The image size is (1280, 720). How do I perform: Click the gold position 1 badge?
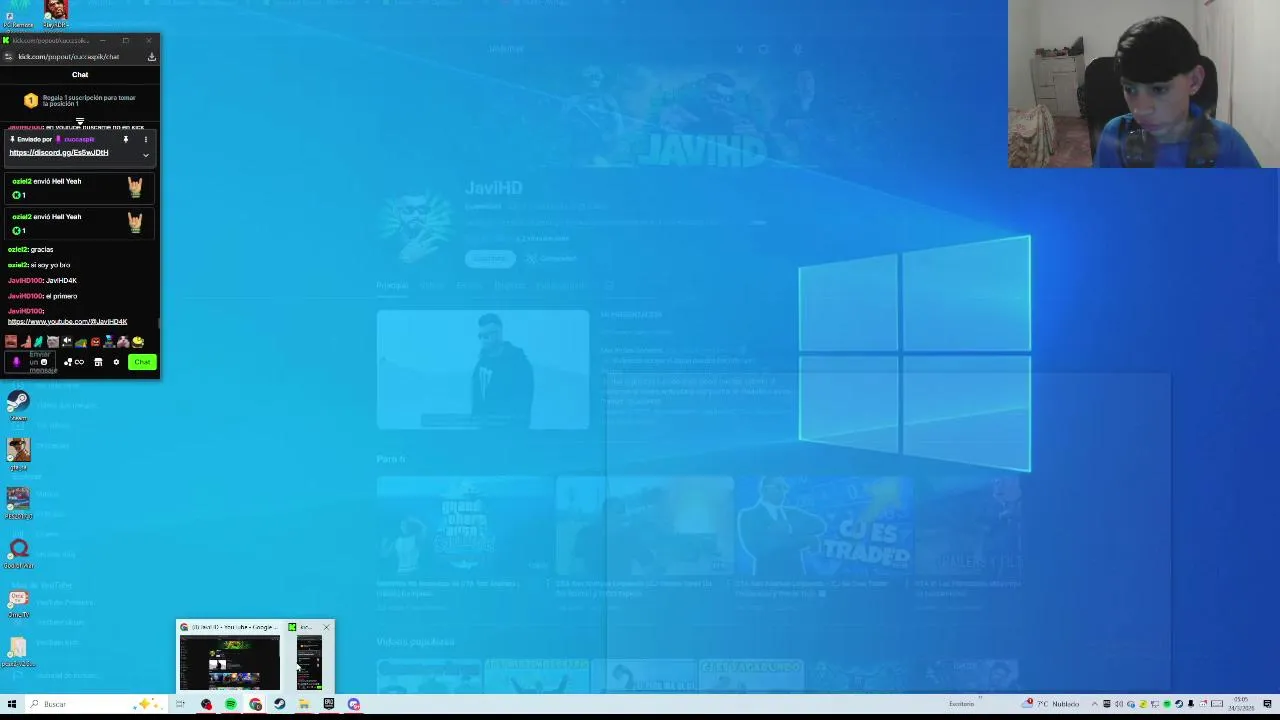point(31,101)
